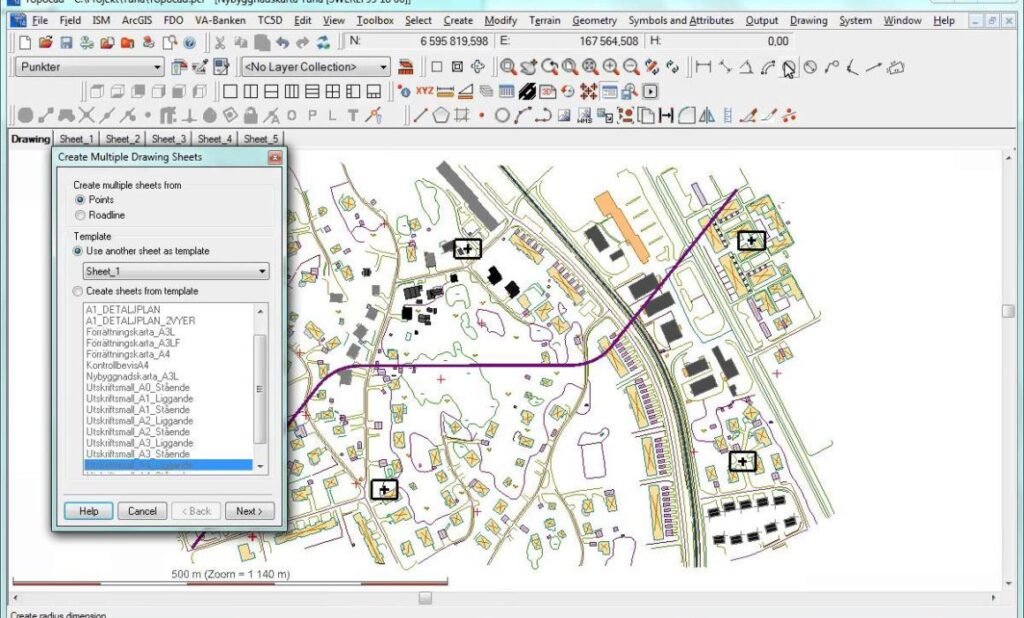Click the horizontal scrollbar thumb below map
Image resolution: width=1024 pixels, height=618 pixels.
(425, 598)
